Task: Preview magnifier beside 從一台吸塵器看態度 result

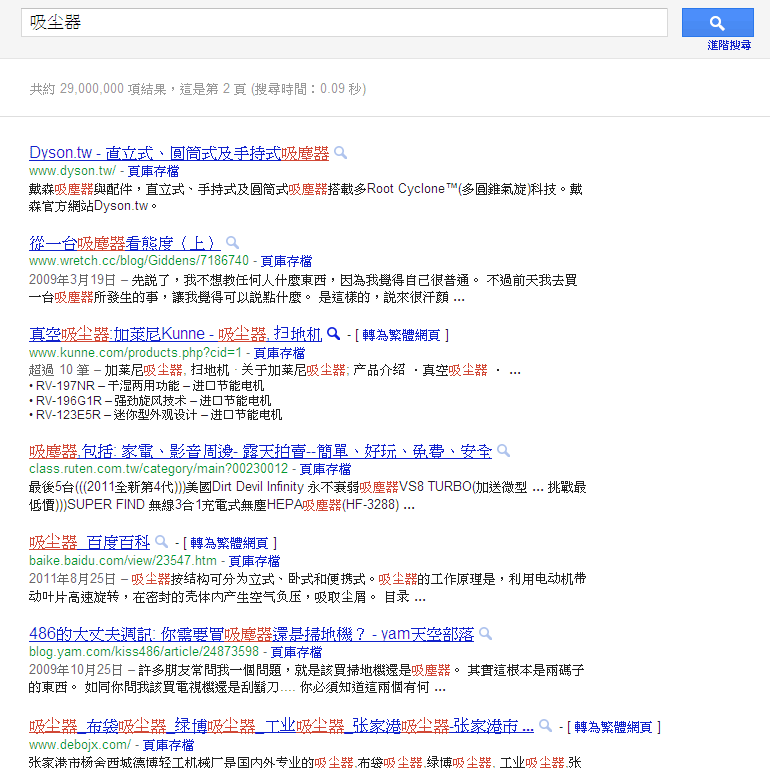Action: [232, 243]
